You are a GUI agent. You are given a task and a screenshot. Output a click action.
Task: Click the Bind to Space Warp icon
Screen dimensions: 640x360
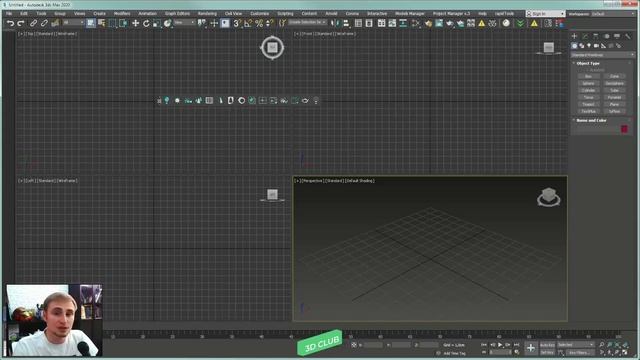point(55,23)
